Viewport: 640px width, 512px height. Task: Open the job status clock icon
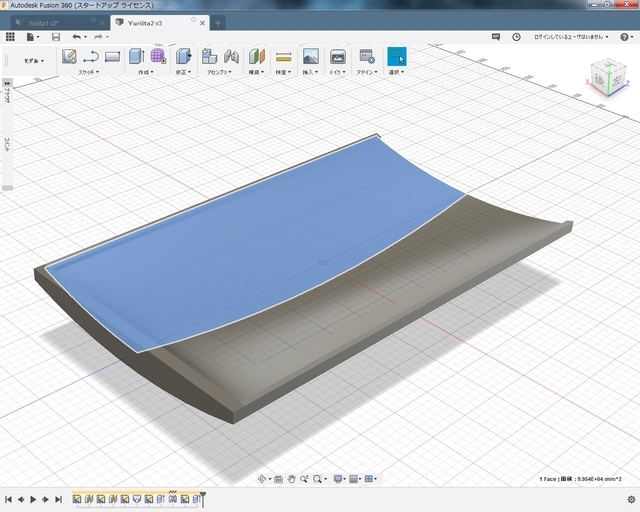pyautogui.click(x=516, y=37)
